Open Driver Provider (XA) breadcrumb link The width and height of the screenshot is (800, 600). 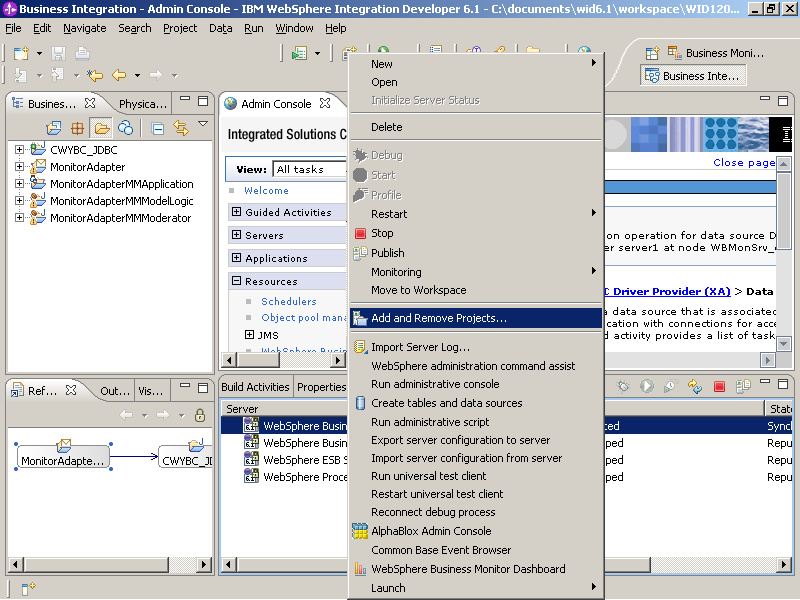tap(666, 292)
